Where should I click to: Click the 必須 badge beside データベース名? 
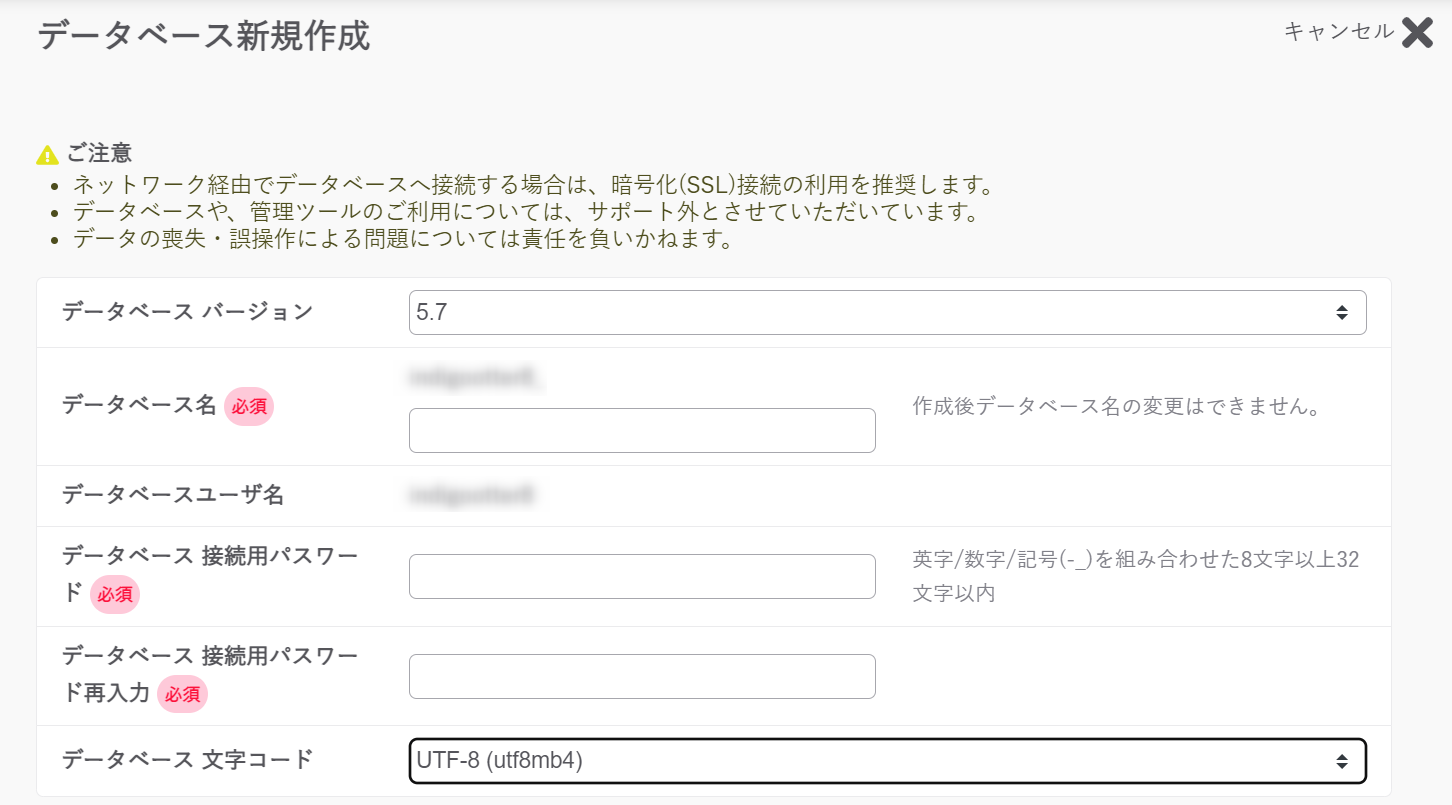click(x=249, y=407)
